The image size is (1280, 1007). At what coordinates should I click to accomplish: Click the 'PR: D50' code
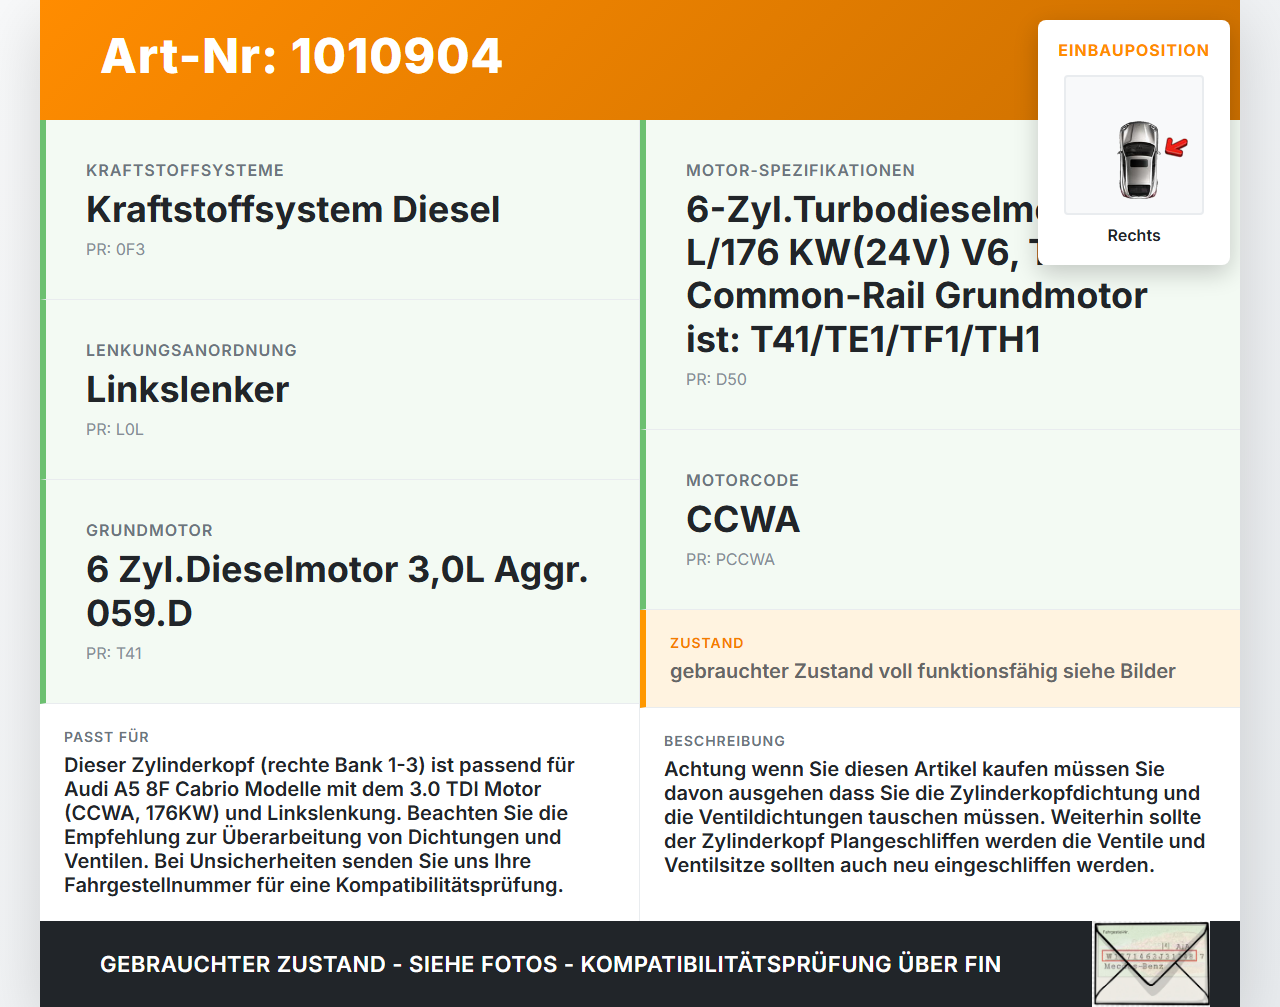pyautogui.click(x=716, y=379)
